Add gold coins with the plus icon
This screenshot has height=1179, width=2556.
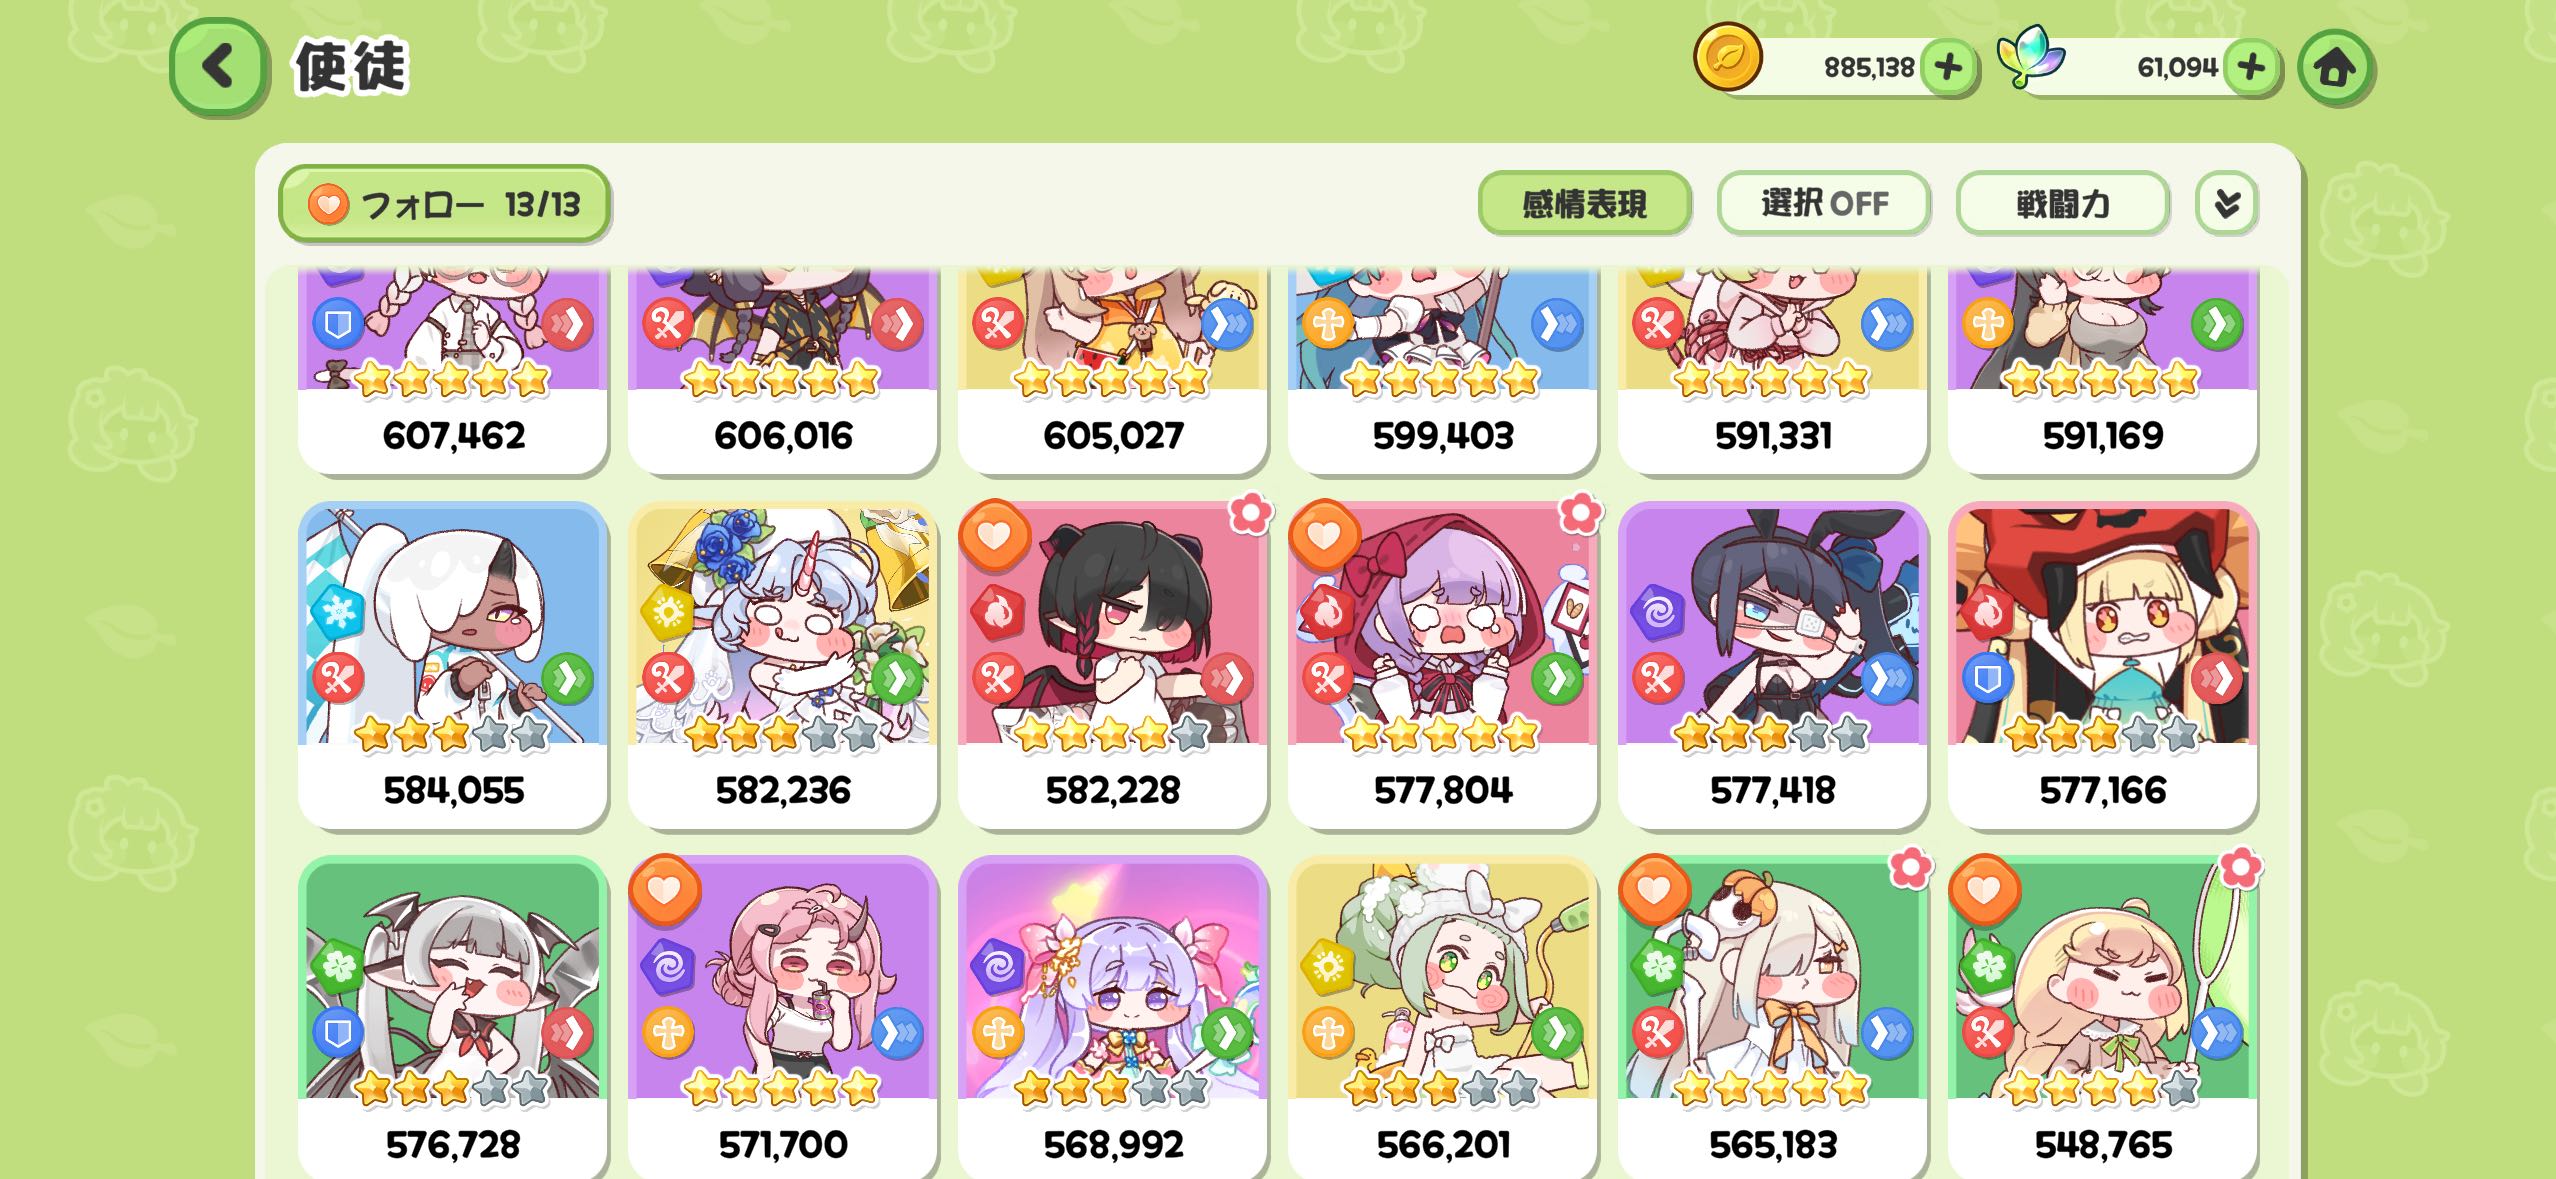tap(1948, 67)
